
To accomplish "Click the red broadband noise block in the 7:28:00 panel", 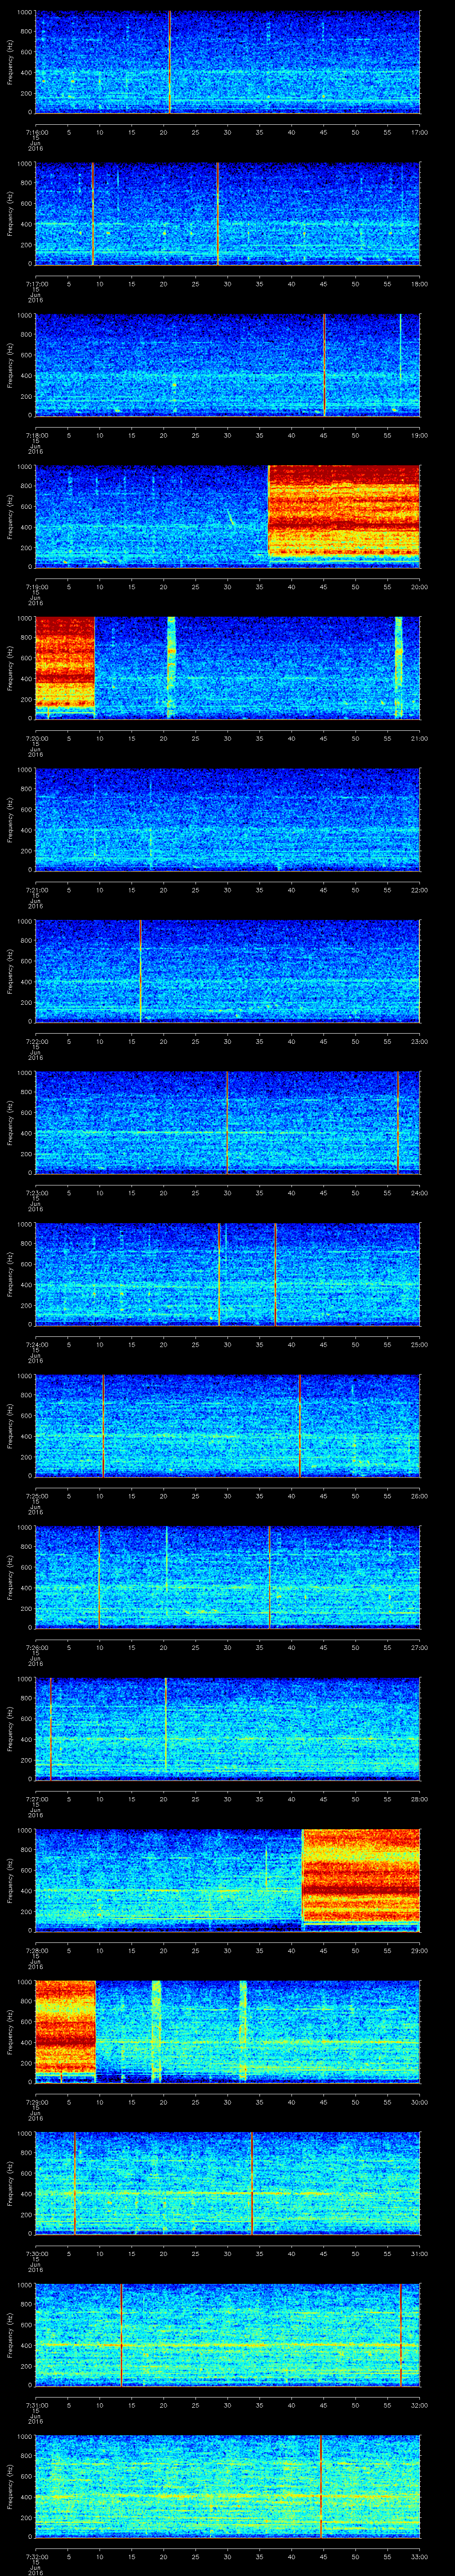I will pyautogui.click(x=361, y=1875).
